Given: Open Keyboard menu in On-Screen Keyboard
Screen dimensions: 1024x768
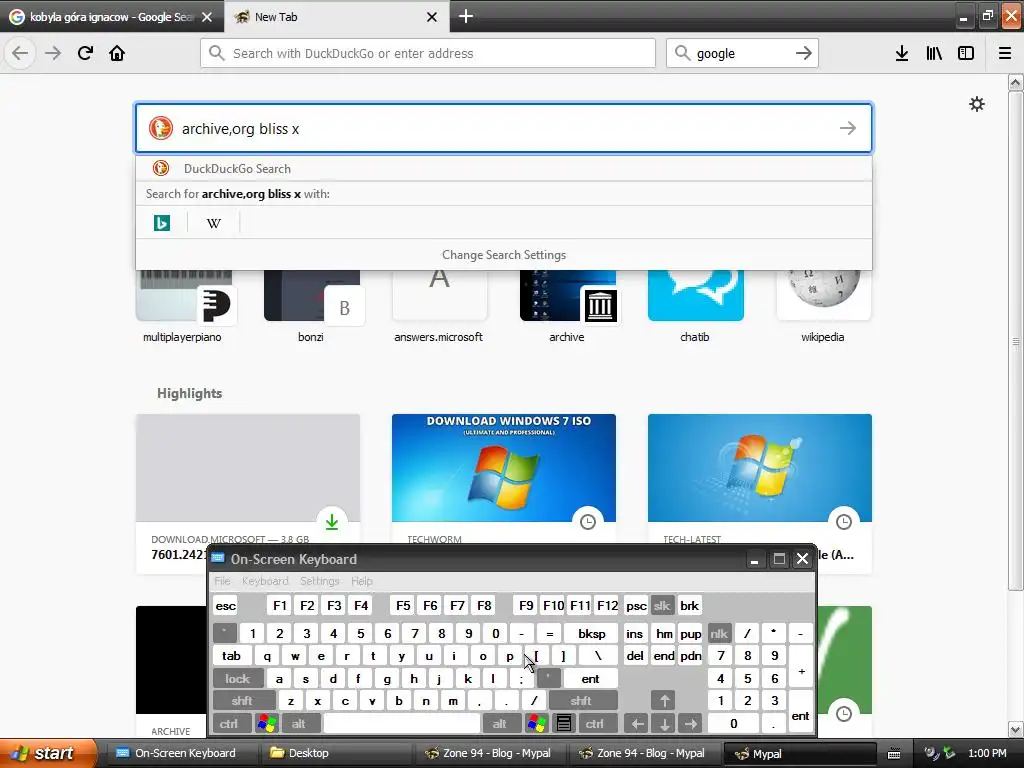Looking at the screenshot, I should 265,581.
